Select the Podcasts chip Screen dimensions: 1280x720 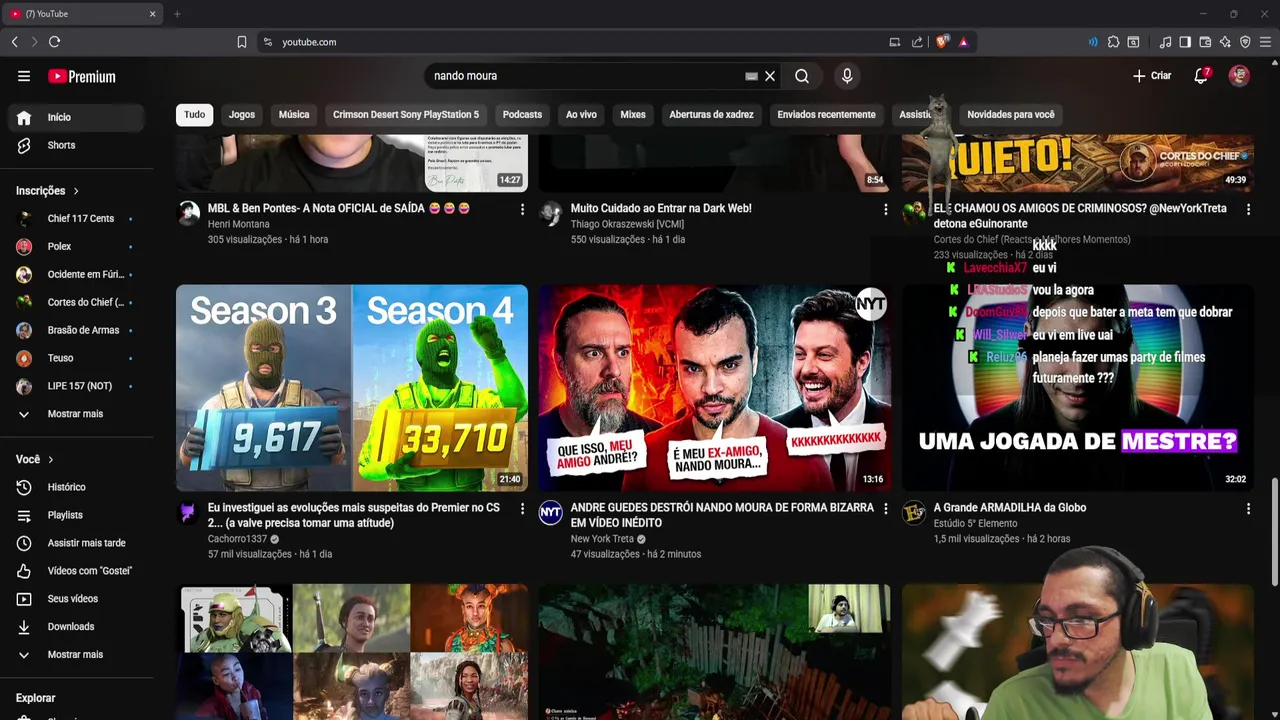tap(522, 114)
